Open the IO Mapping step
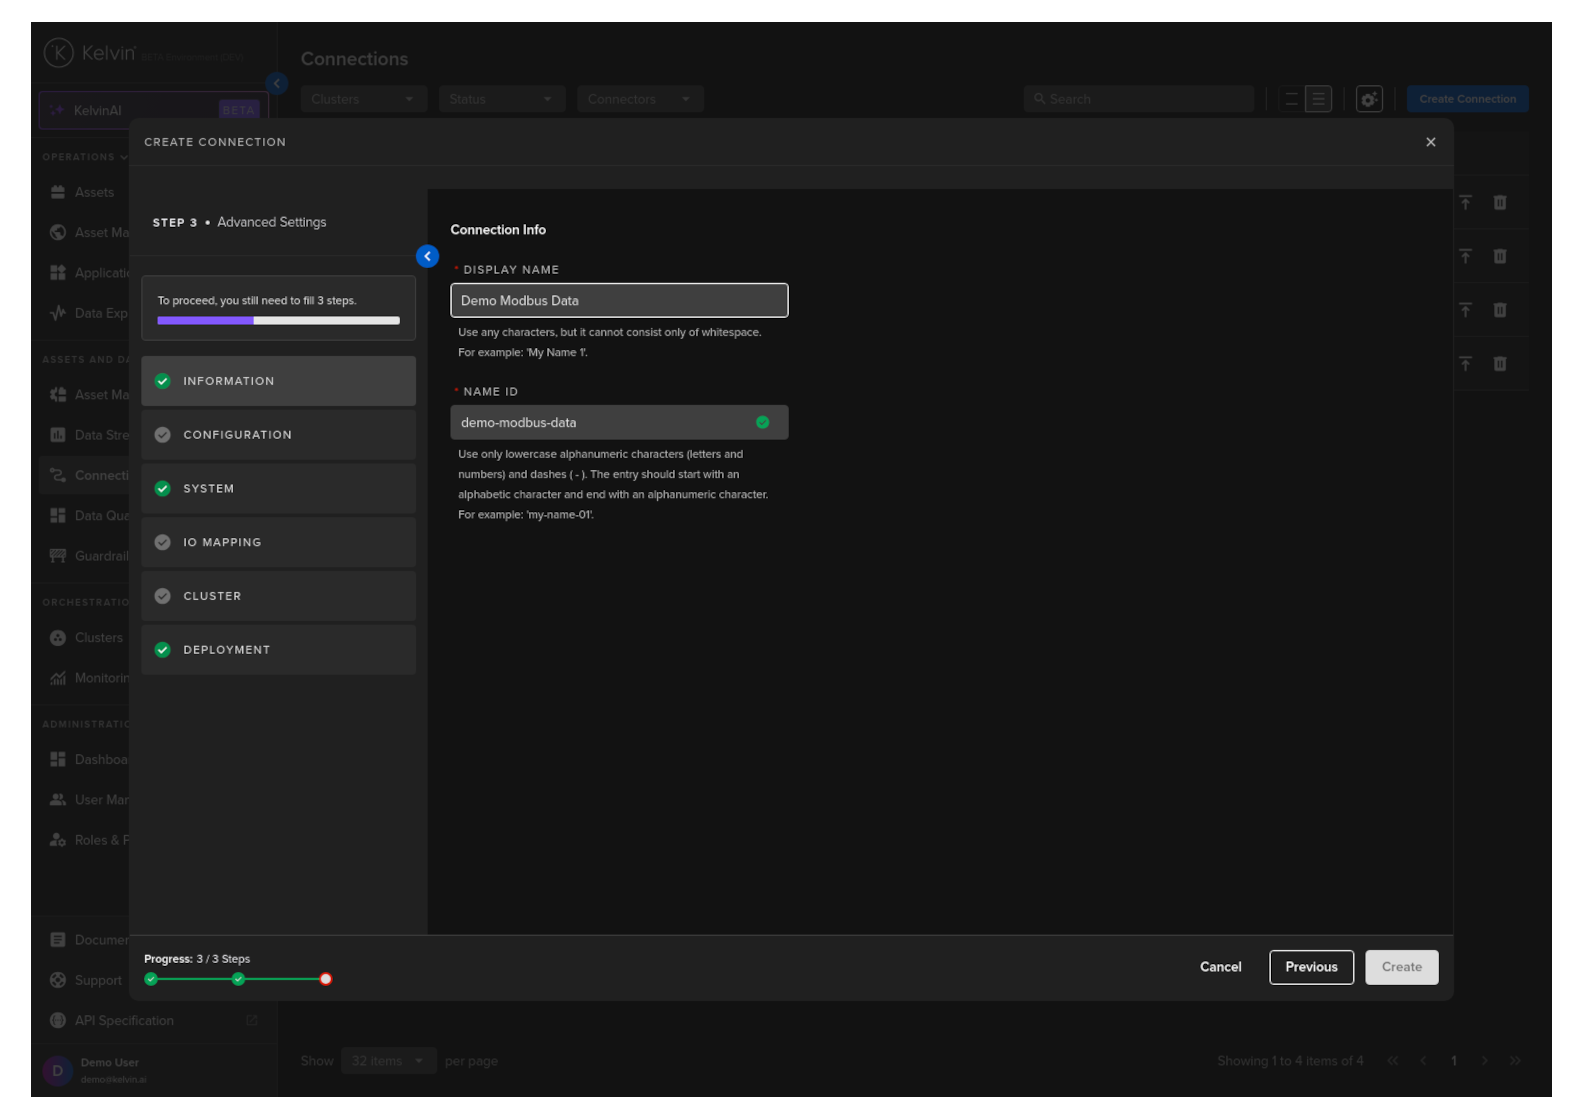The height and width of the screenshot is (1120, 1584). click(x=278, y=542)
